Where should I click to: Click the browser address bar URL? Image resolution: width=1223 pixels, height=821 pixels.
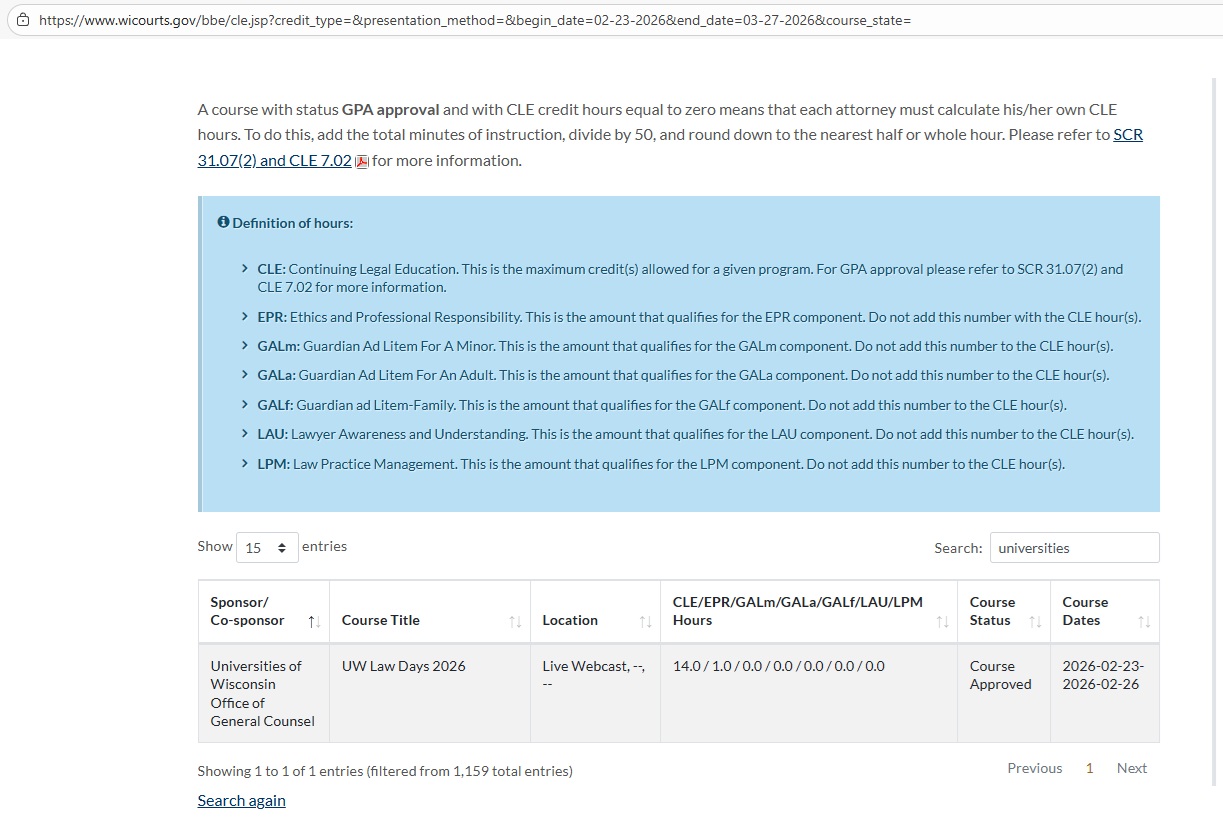pyautogui.click(x=475, y=20)
